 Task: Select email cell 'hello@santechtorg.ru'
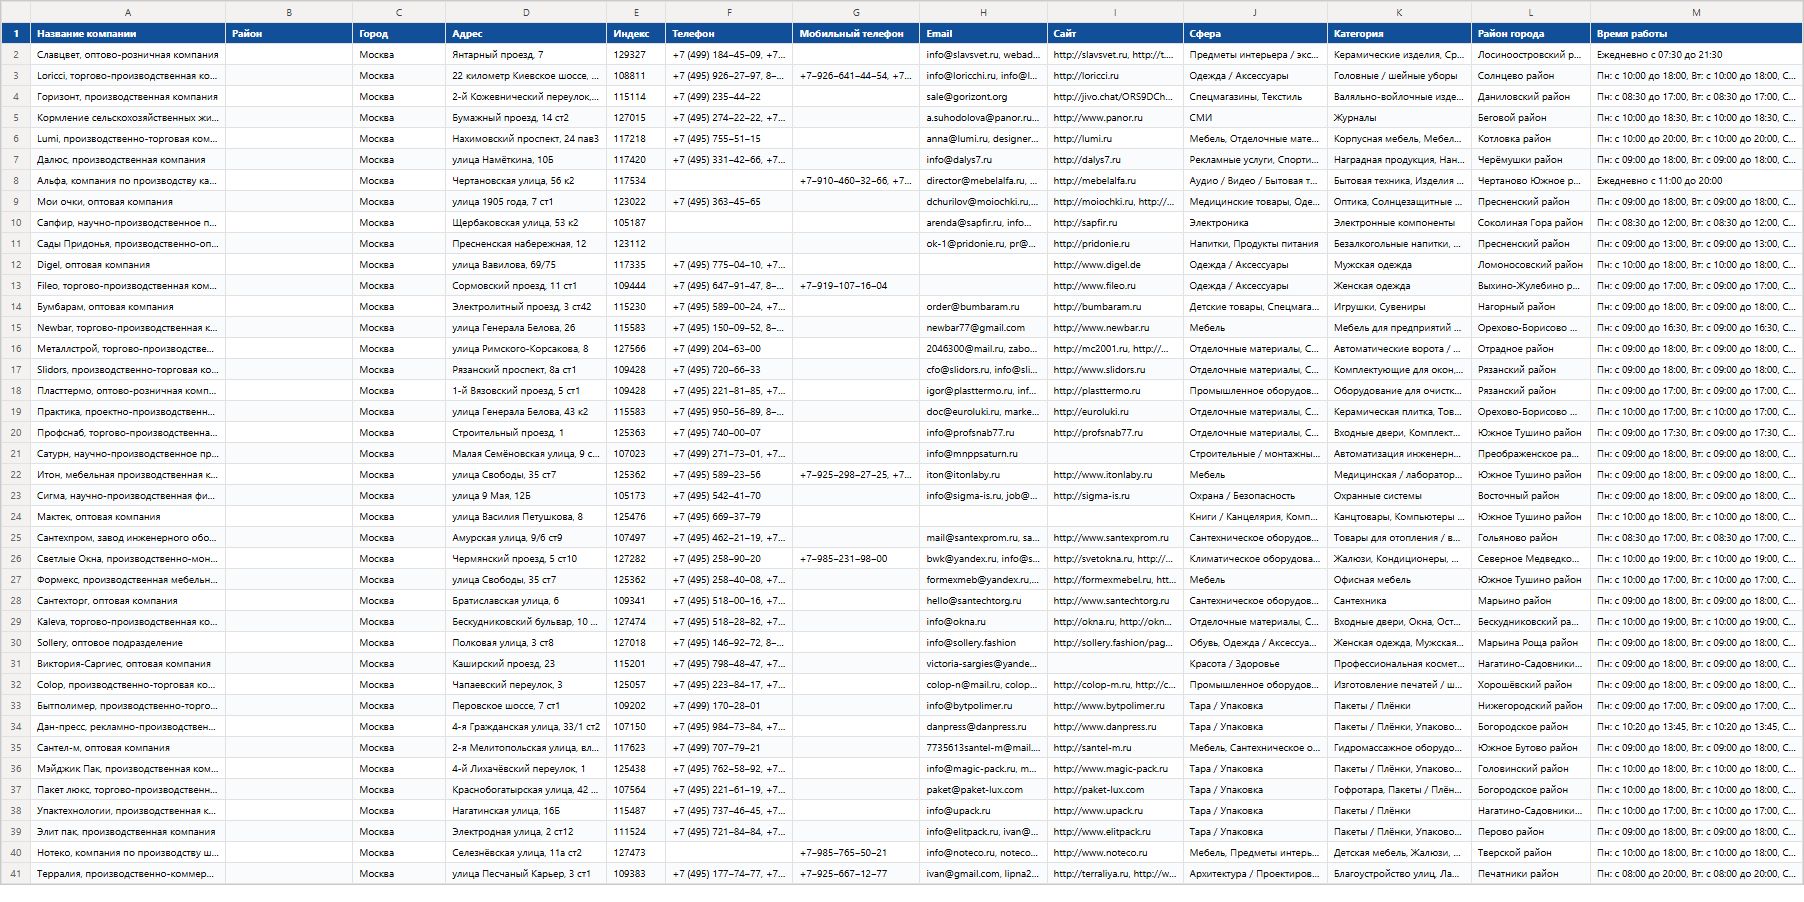click(983, 601)
